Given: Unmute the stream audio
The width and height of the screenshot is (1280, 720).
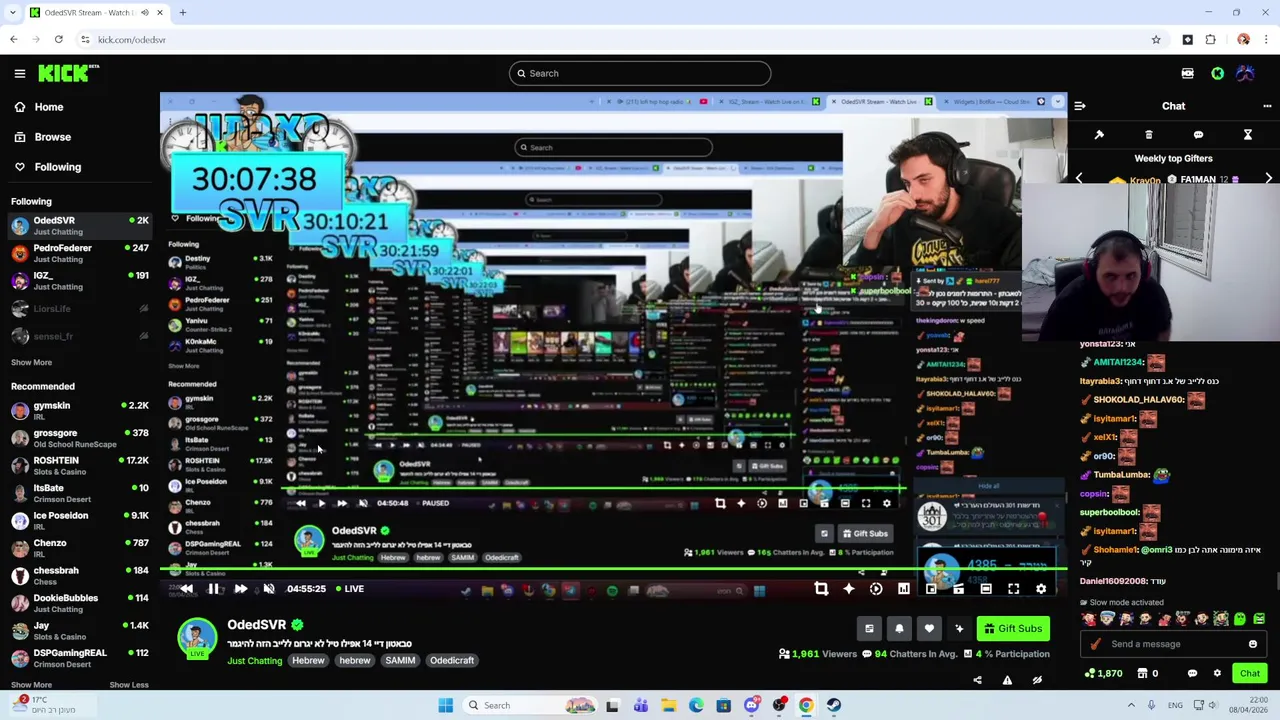Looking at the screenshot, I should [268, 589].
